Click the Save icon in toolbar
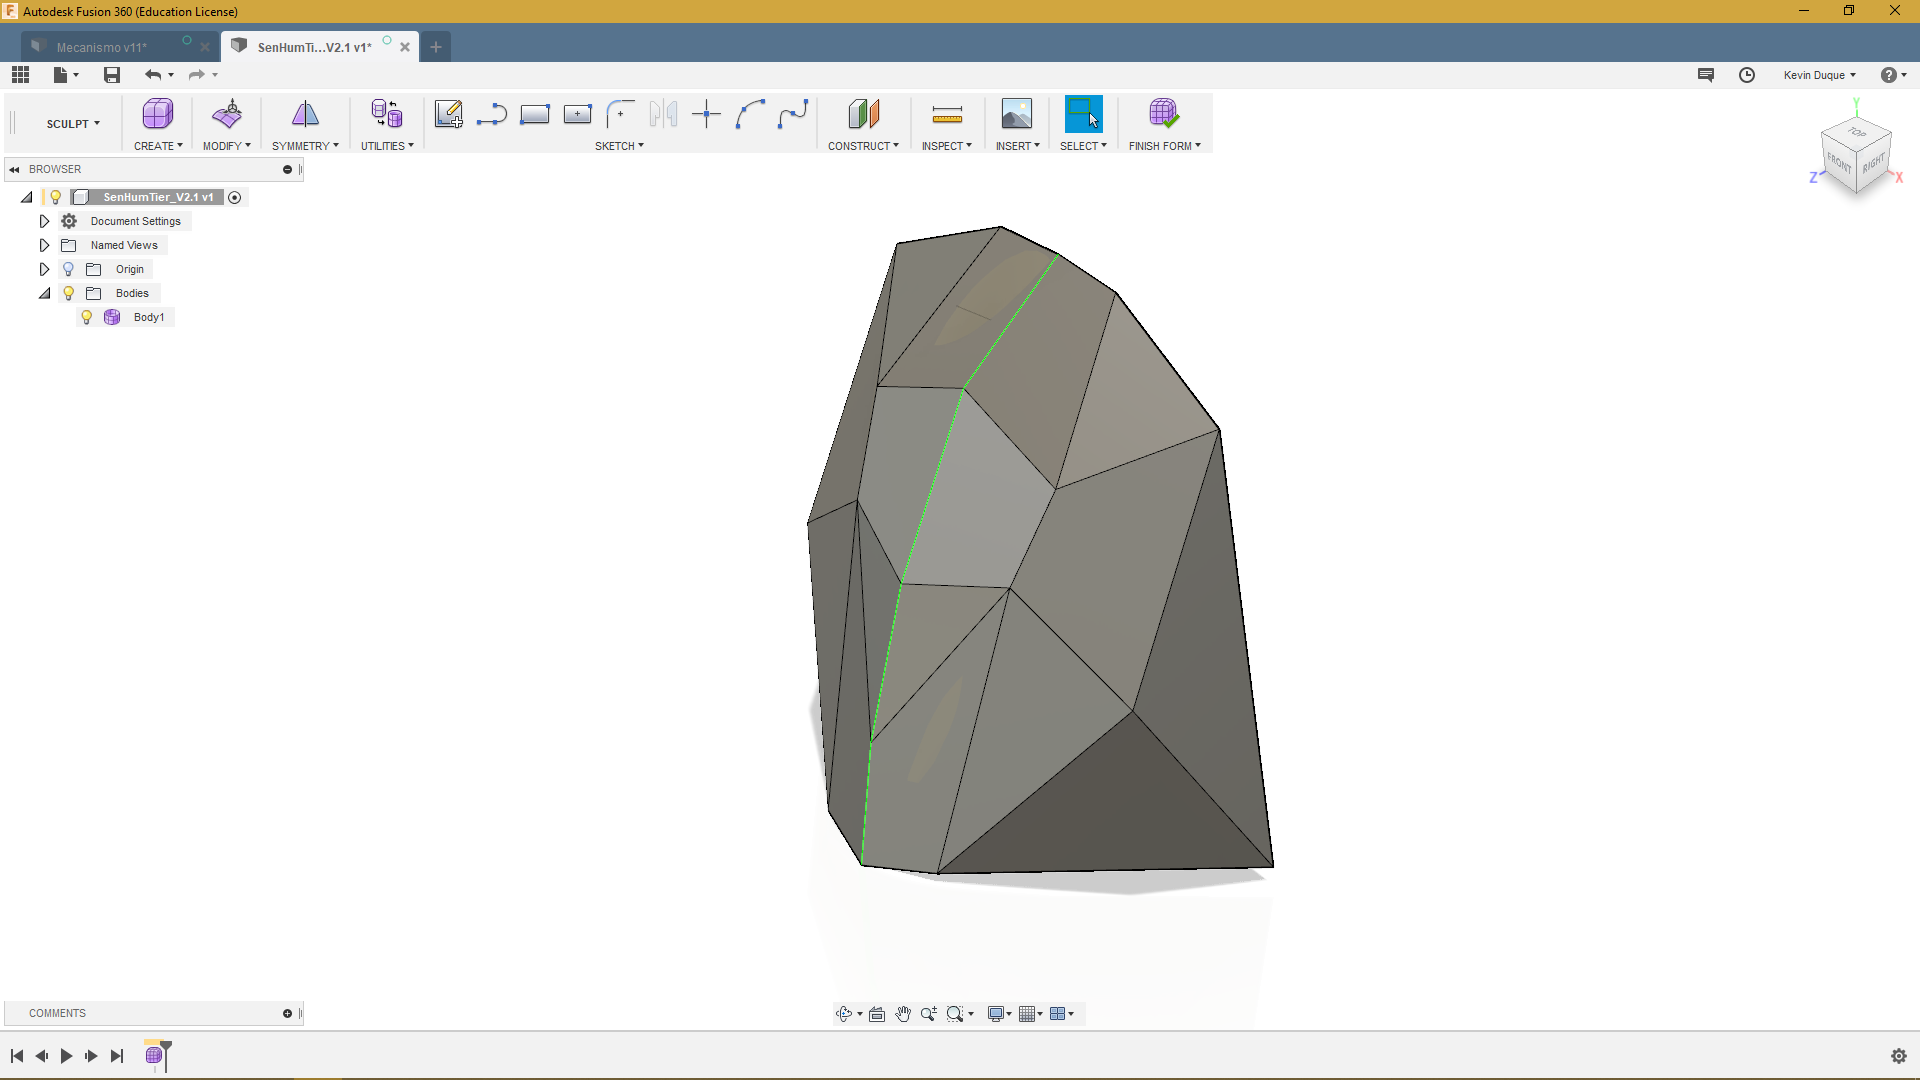 [x=111, y=74]
